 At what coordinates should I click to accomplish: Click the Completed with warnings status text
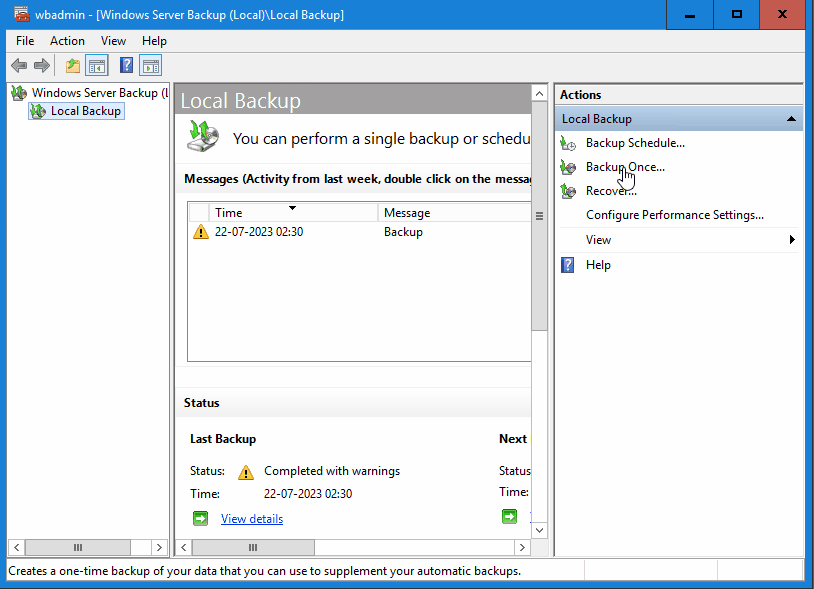point(332,471)
